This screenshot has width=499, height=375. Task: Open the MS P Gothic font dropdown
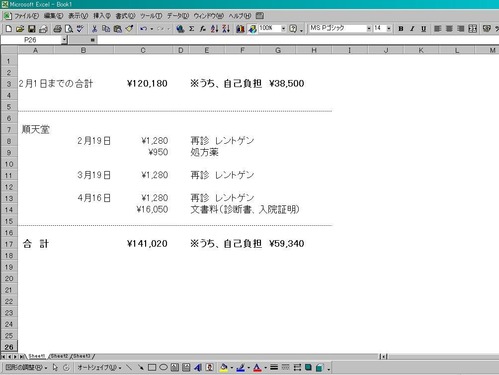click(369, 29)
